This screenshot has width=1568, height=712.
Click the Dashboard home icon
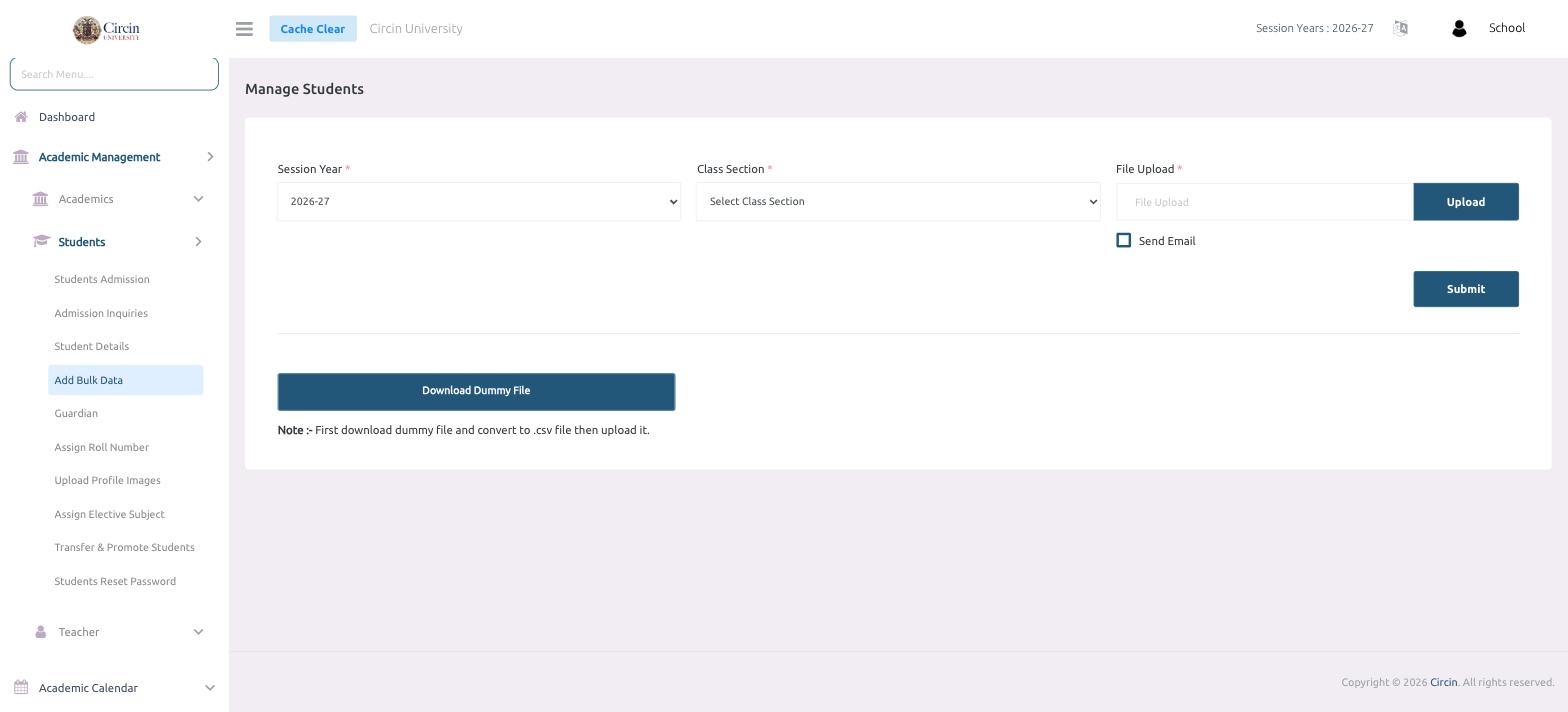pyautogui.click(x=21, y=117)
